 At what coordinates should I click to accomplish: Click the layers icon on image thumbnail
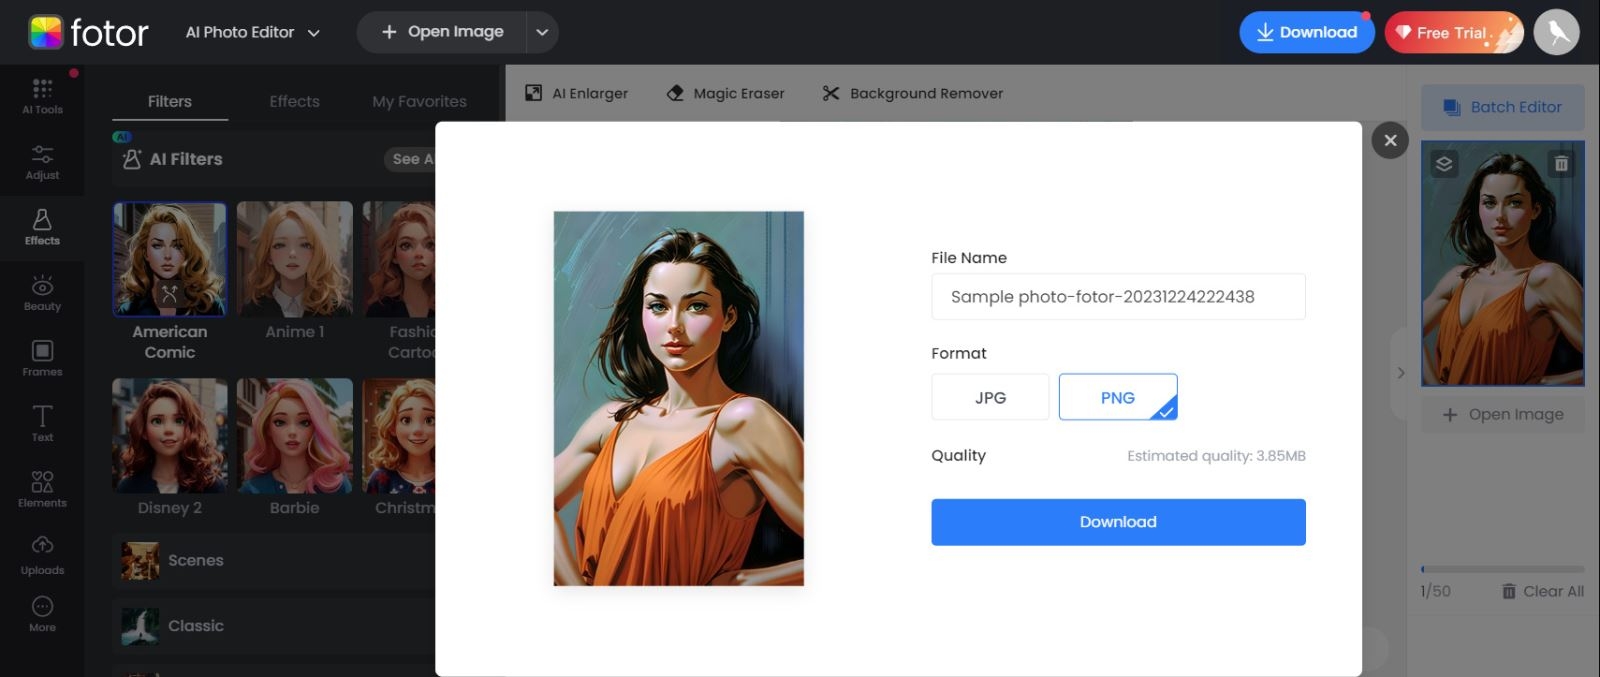point(1444,164)
